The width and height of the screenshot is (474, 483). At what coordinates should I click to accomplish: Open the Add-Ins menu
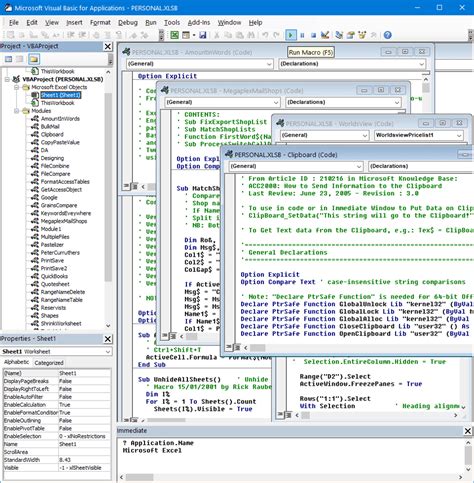click(199, 23)
